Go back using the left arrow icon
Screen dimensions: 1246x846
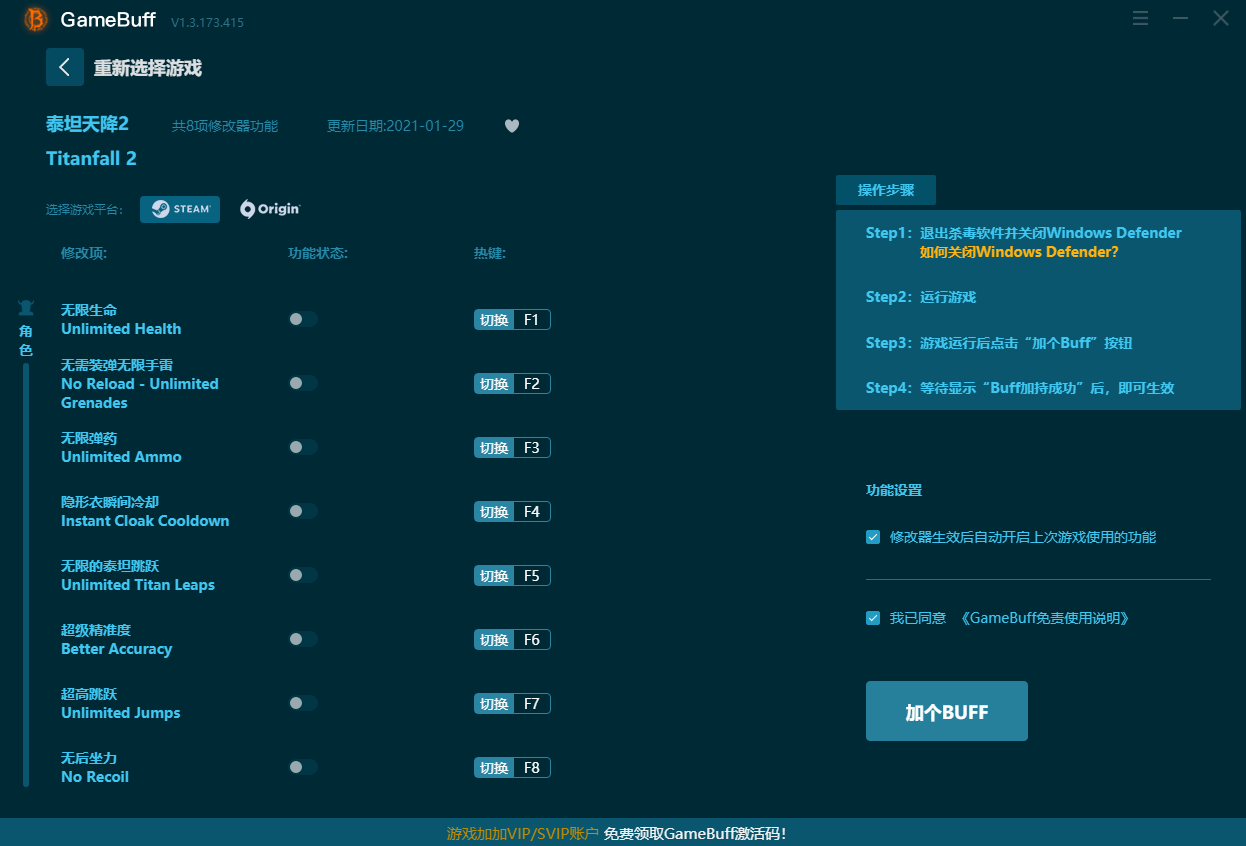[65, 67]
